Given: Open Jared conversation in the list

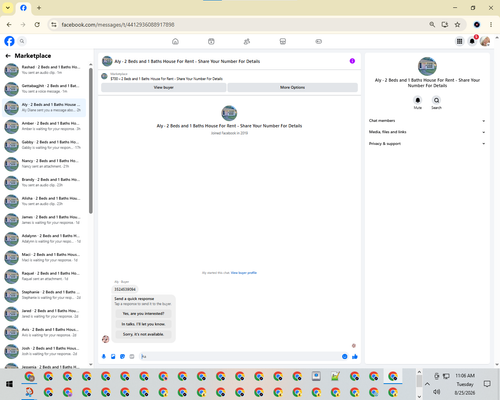Looking at the screenshot, I should pyautogui.click(x=44, y=314).
